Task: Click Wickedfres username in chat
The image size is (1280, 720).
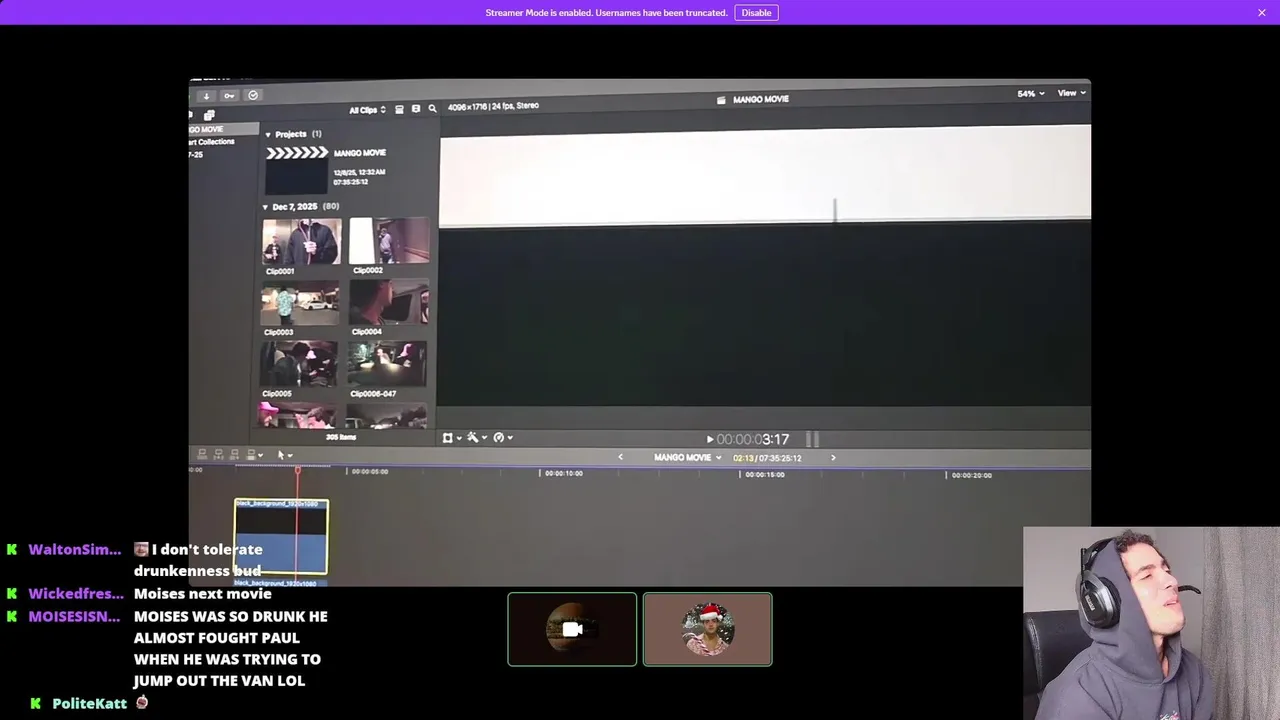Action: 76,594
